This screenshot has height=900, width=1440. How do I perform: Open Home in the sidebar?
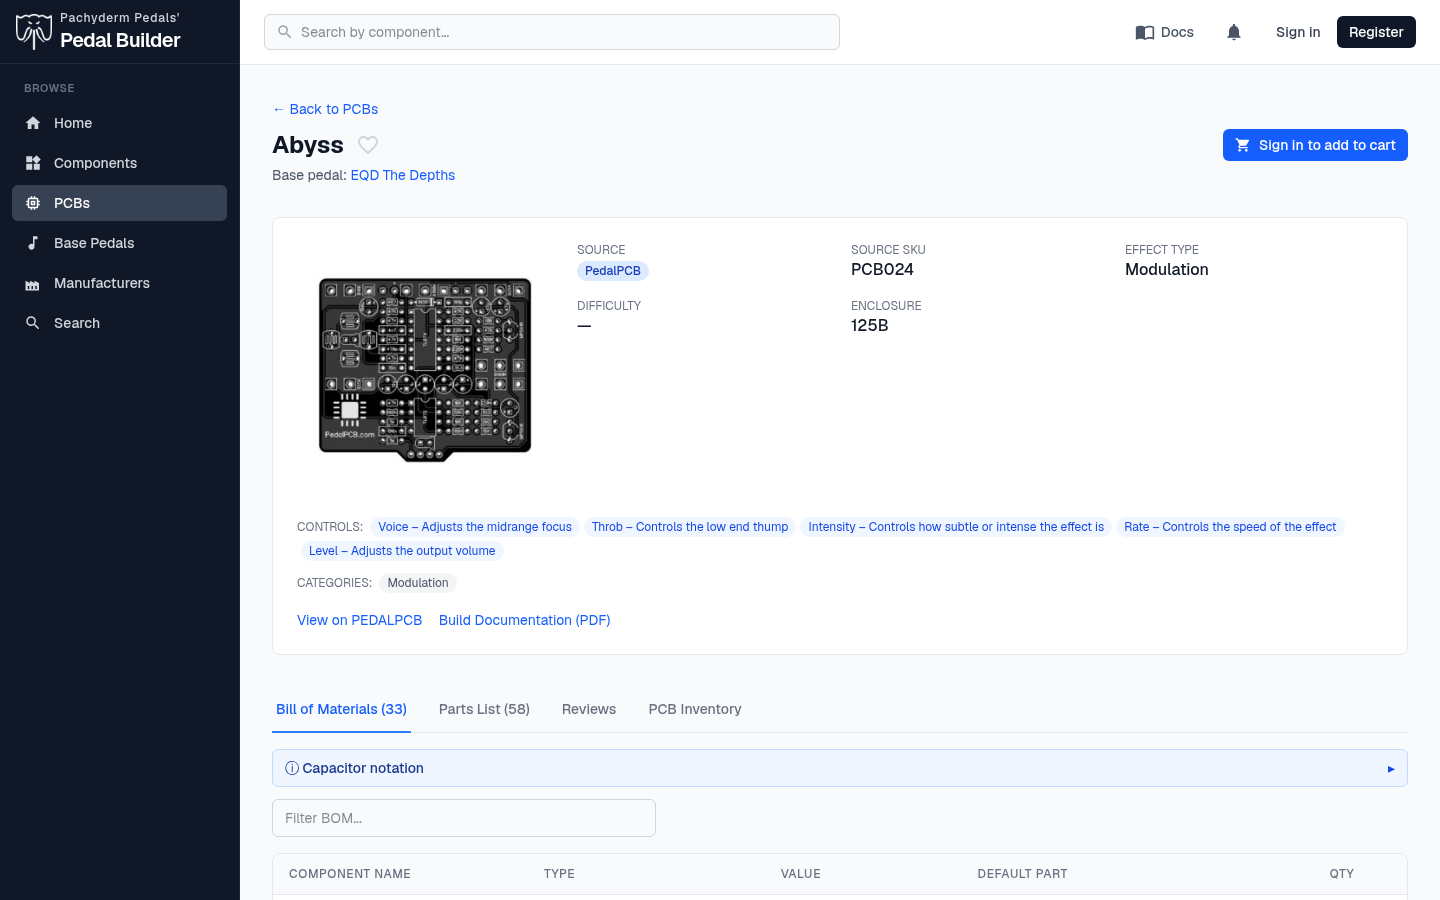[x=119, y=123]
